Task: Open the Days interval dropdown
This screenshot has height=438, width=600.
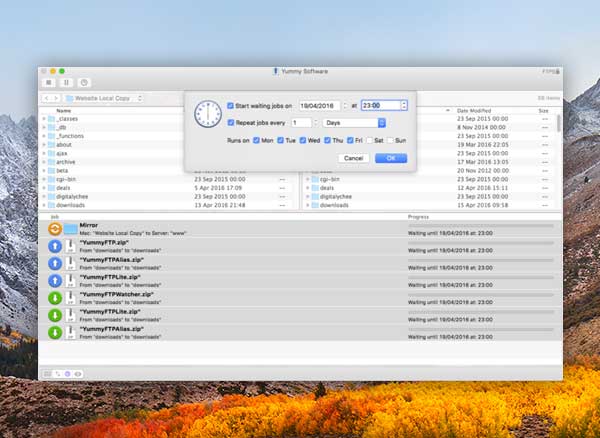Action: (x=354, y=123)
